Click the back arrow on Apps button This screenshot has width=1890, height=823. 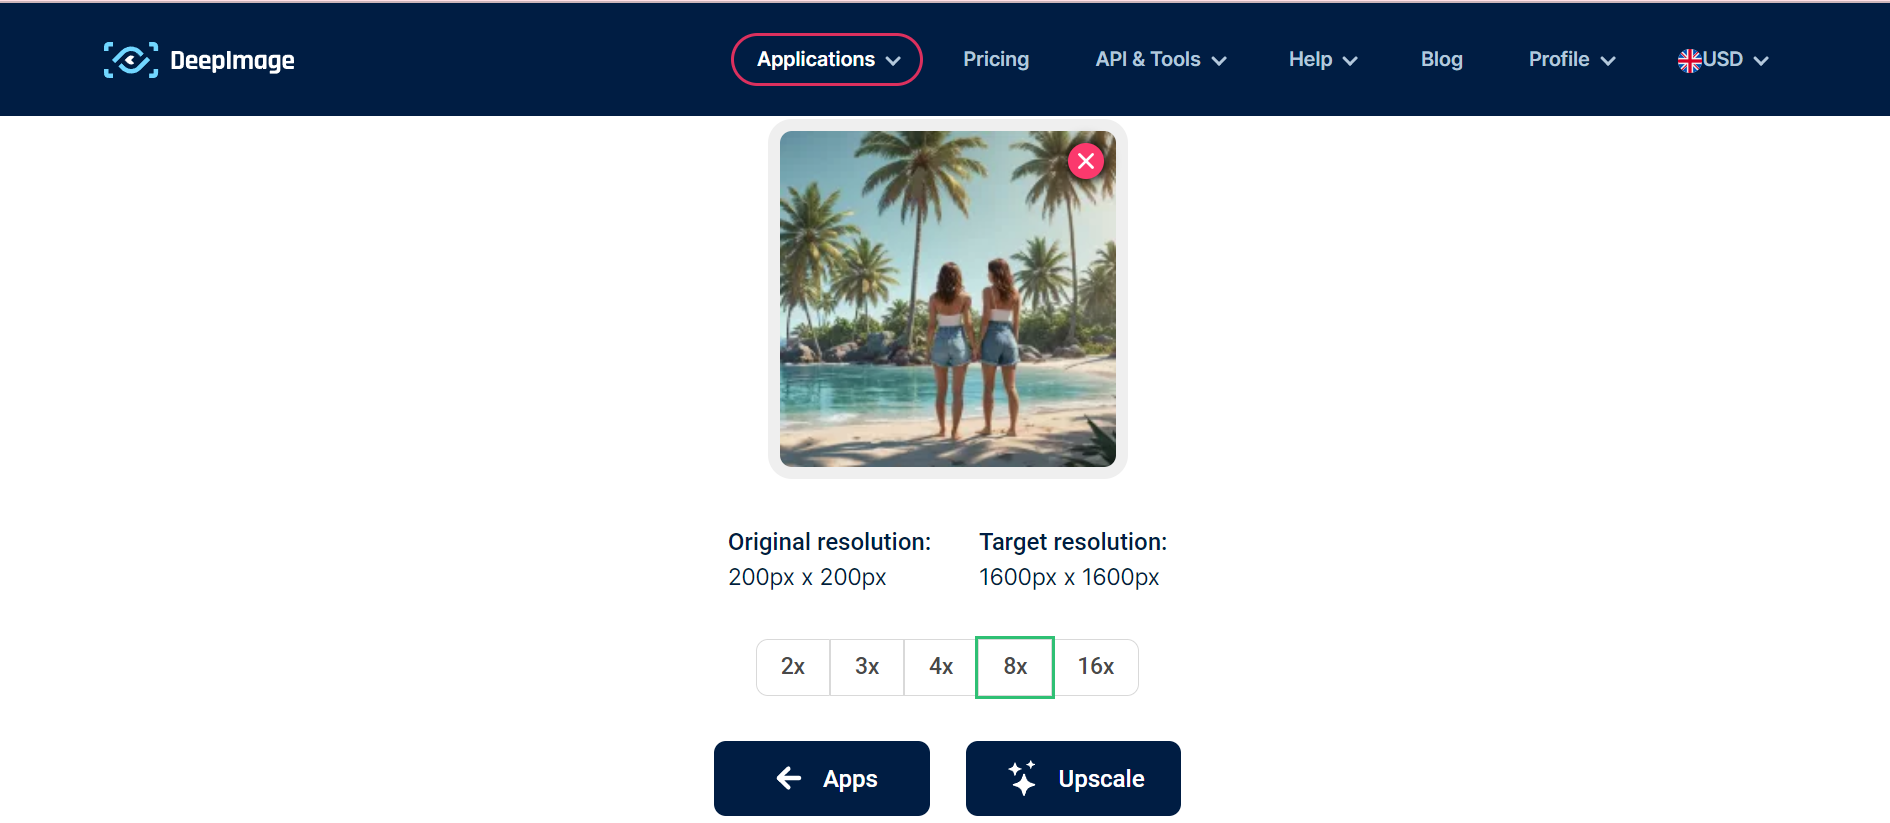coord(789,778)
